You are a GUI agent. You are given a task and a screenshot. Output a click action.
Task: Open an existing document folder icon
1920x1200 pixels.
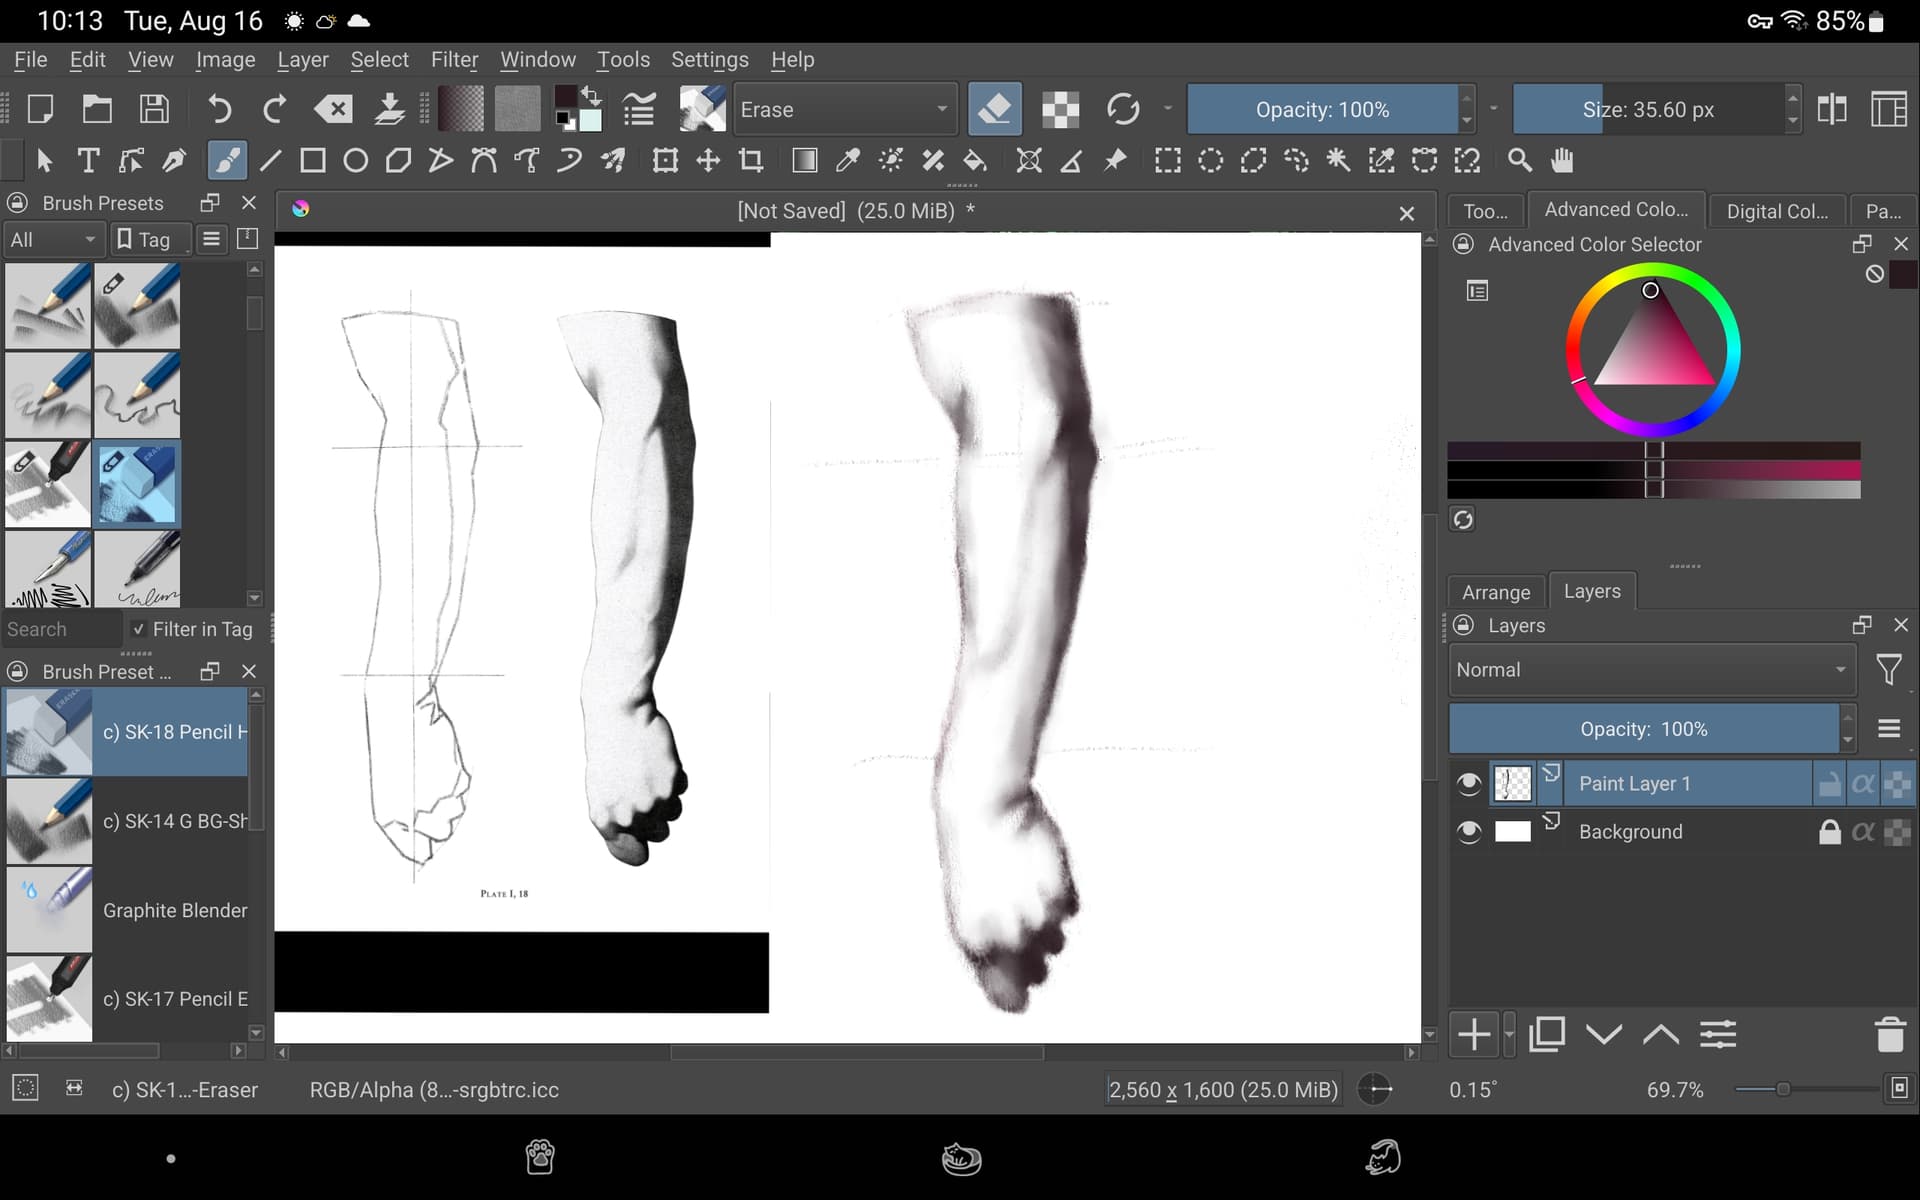point(97,109)
